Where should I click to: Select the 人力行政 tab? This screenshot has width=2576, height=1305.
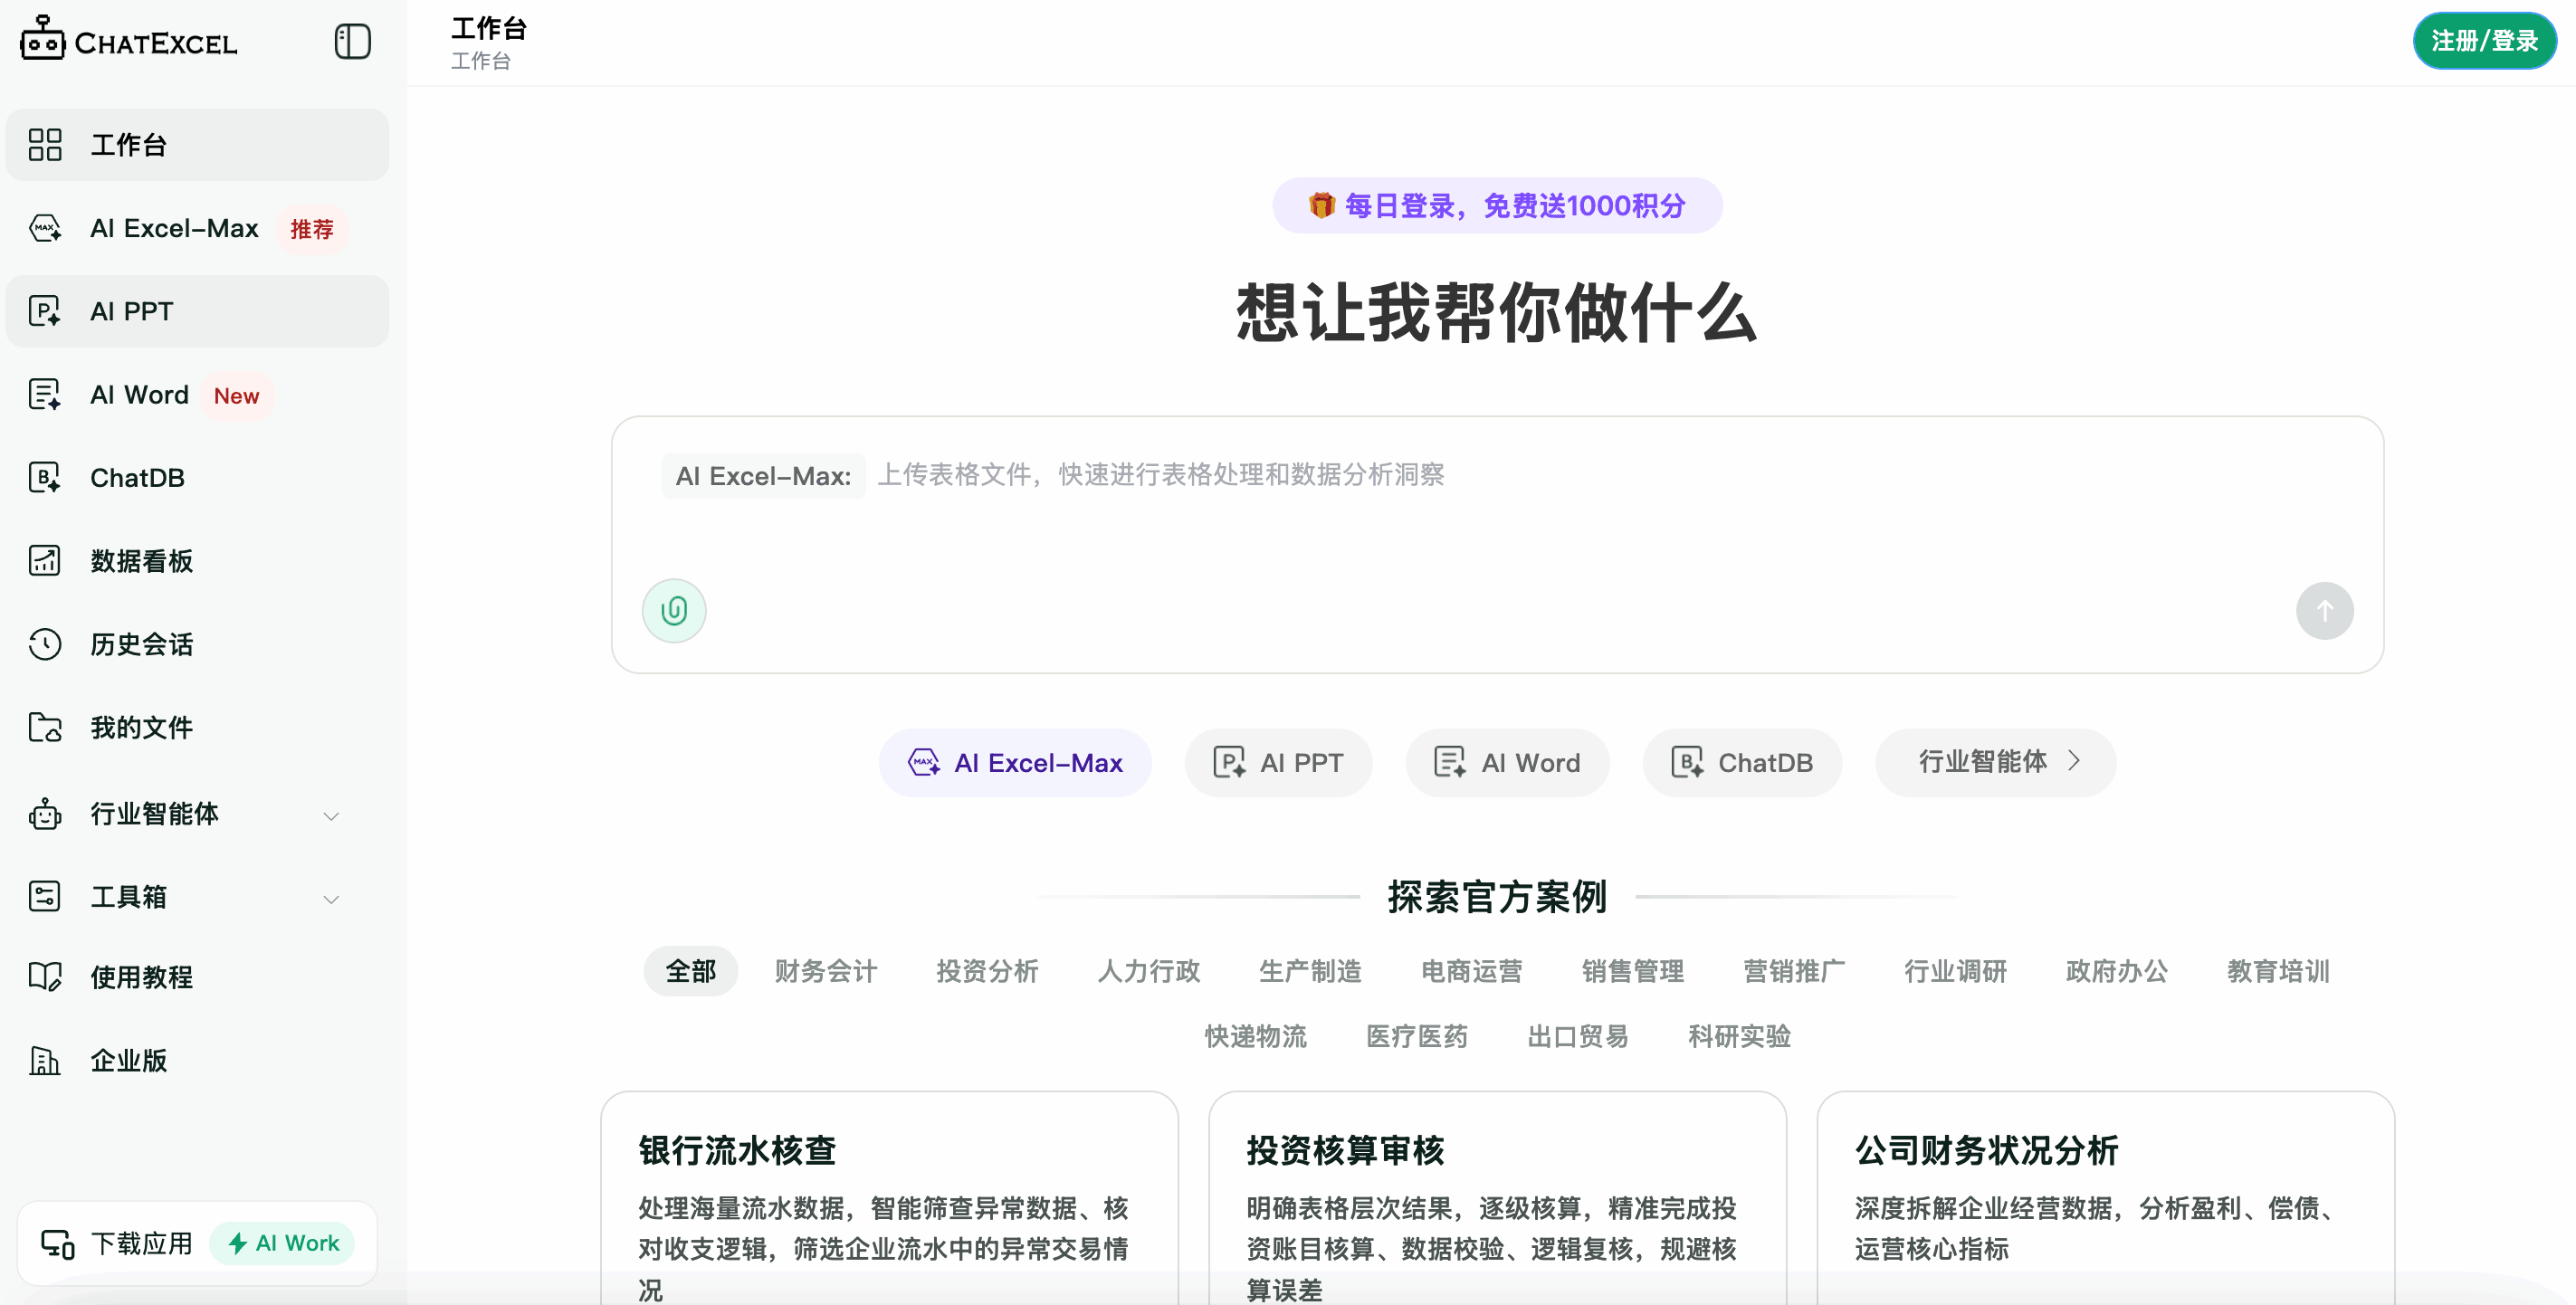(x=1149, y=971)
